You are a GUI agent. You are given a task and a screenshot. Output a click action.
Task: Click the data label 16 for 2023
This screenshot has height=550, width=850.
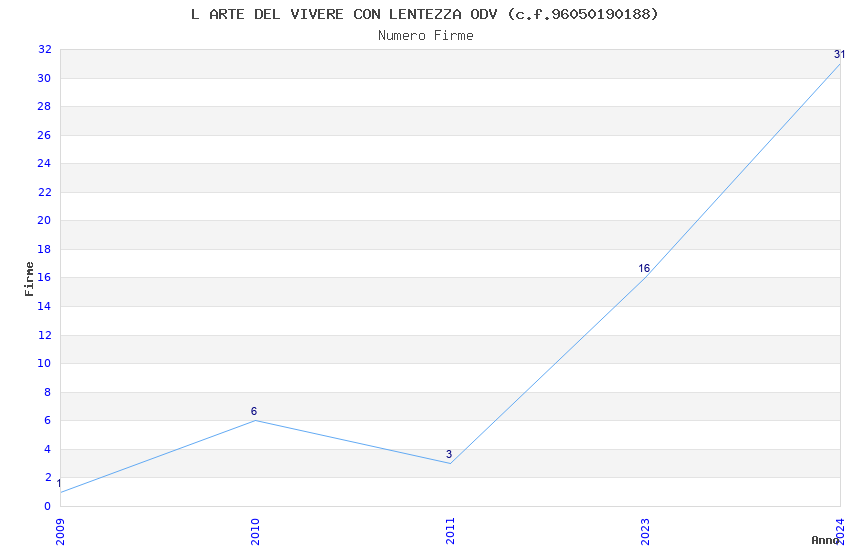(643, 268)
